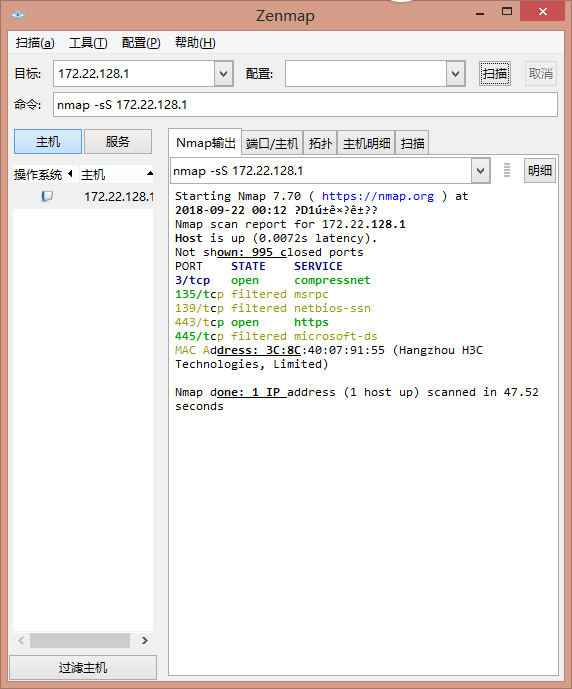
Task: Select host row 172.22.128.1 in list
Action: click(83, 196)
